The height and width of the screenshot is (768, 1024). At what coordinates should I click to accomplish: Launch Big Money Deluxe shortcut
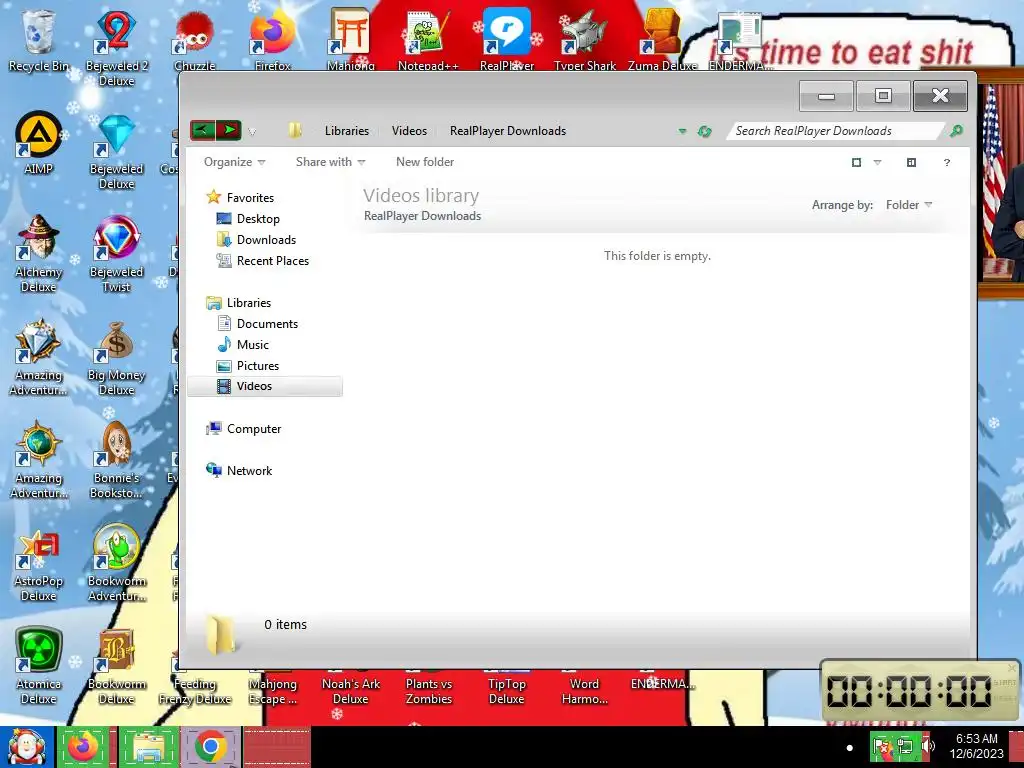click(117, 358)
